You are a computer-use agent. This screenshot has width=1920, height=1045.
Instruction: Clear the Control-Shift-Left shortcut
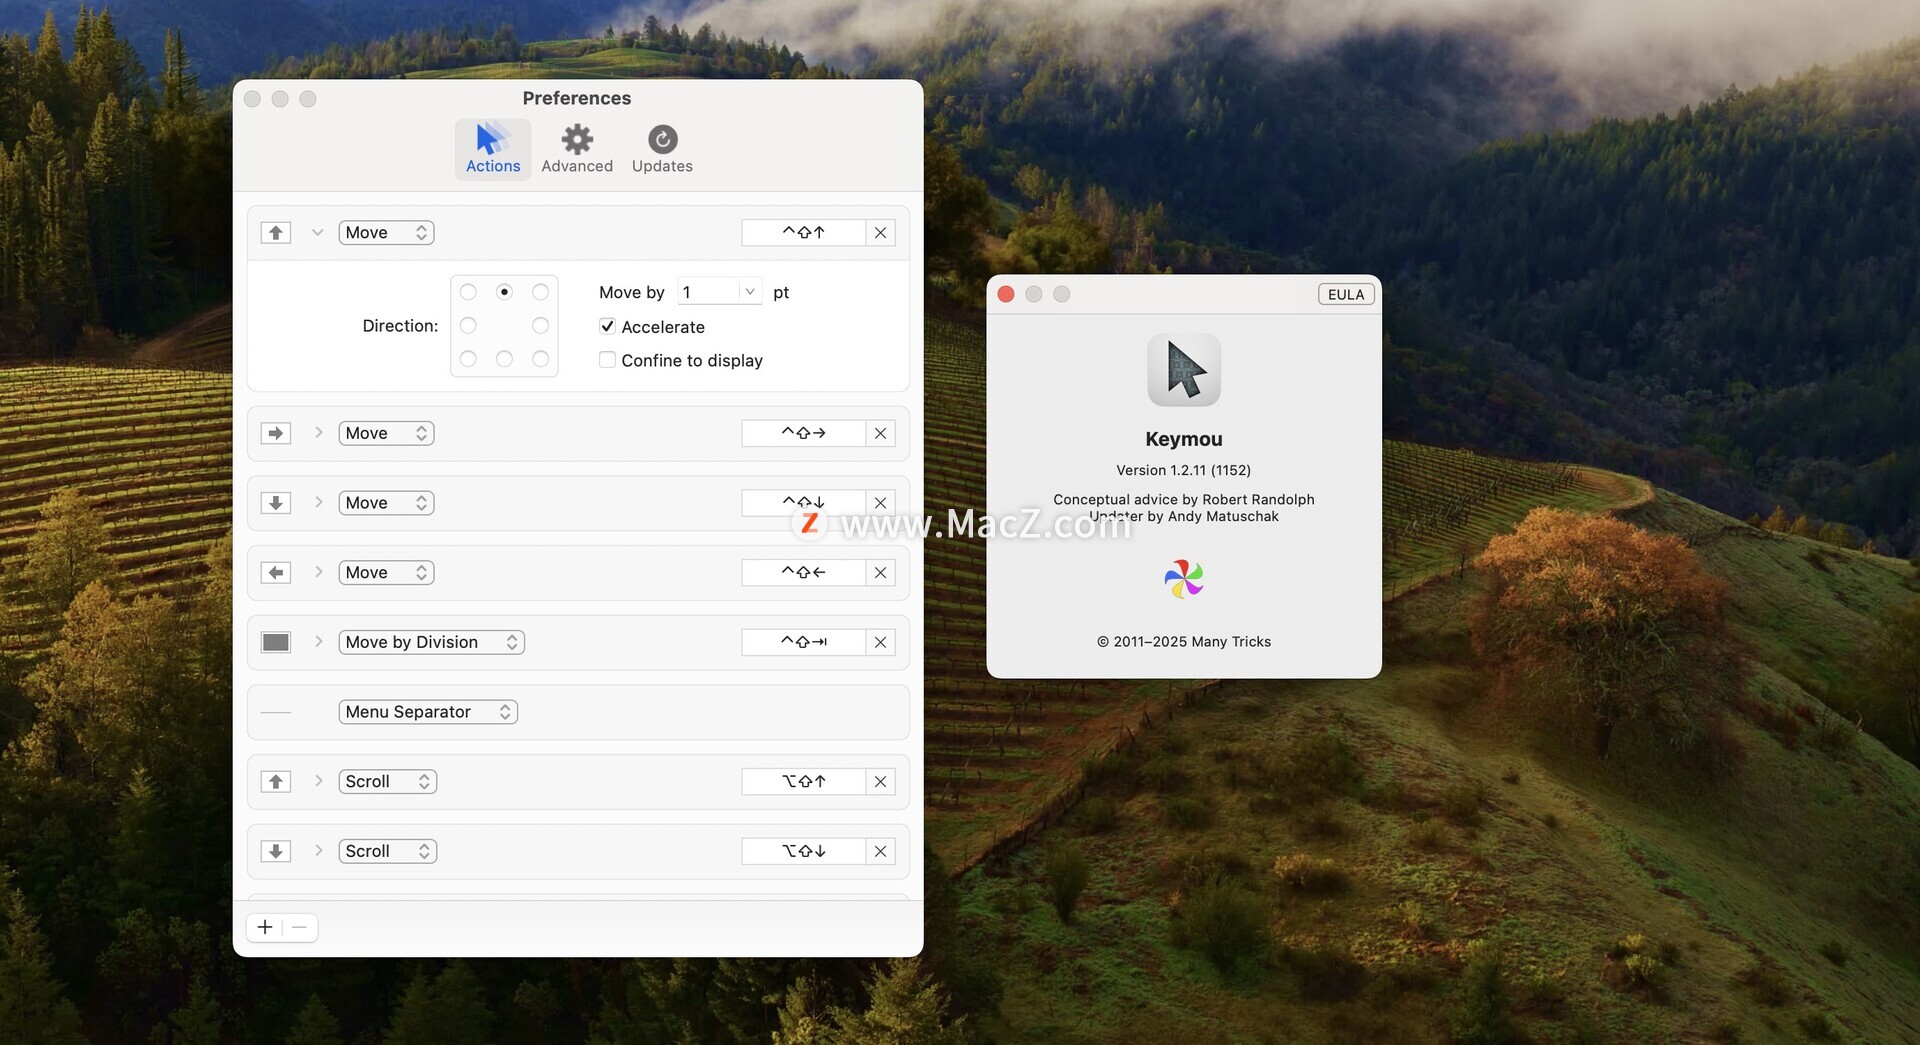(880, 573)
